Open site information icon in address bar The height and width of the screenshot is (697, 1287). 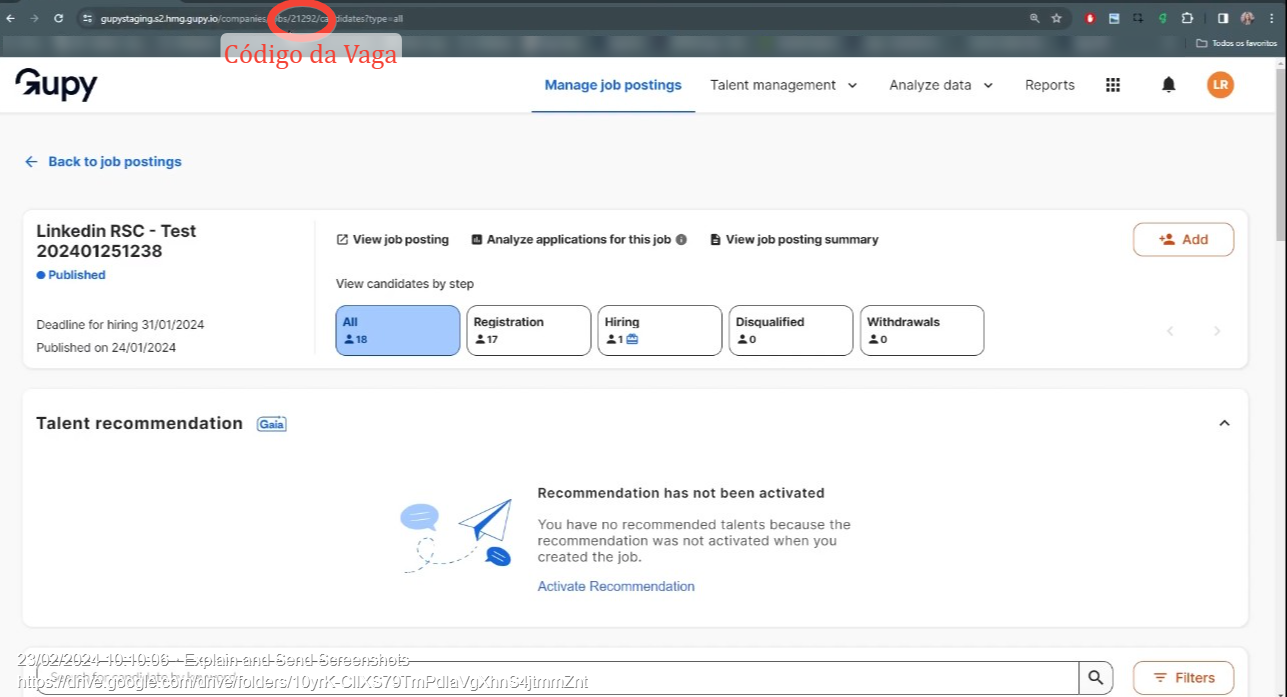tap(88, 18)
